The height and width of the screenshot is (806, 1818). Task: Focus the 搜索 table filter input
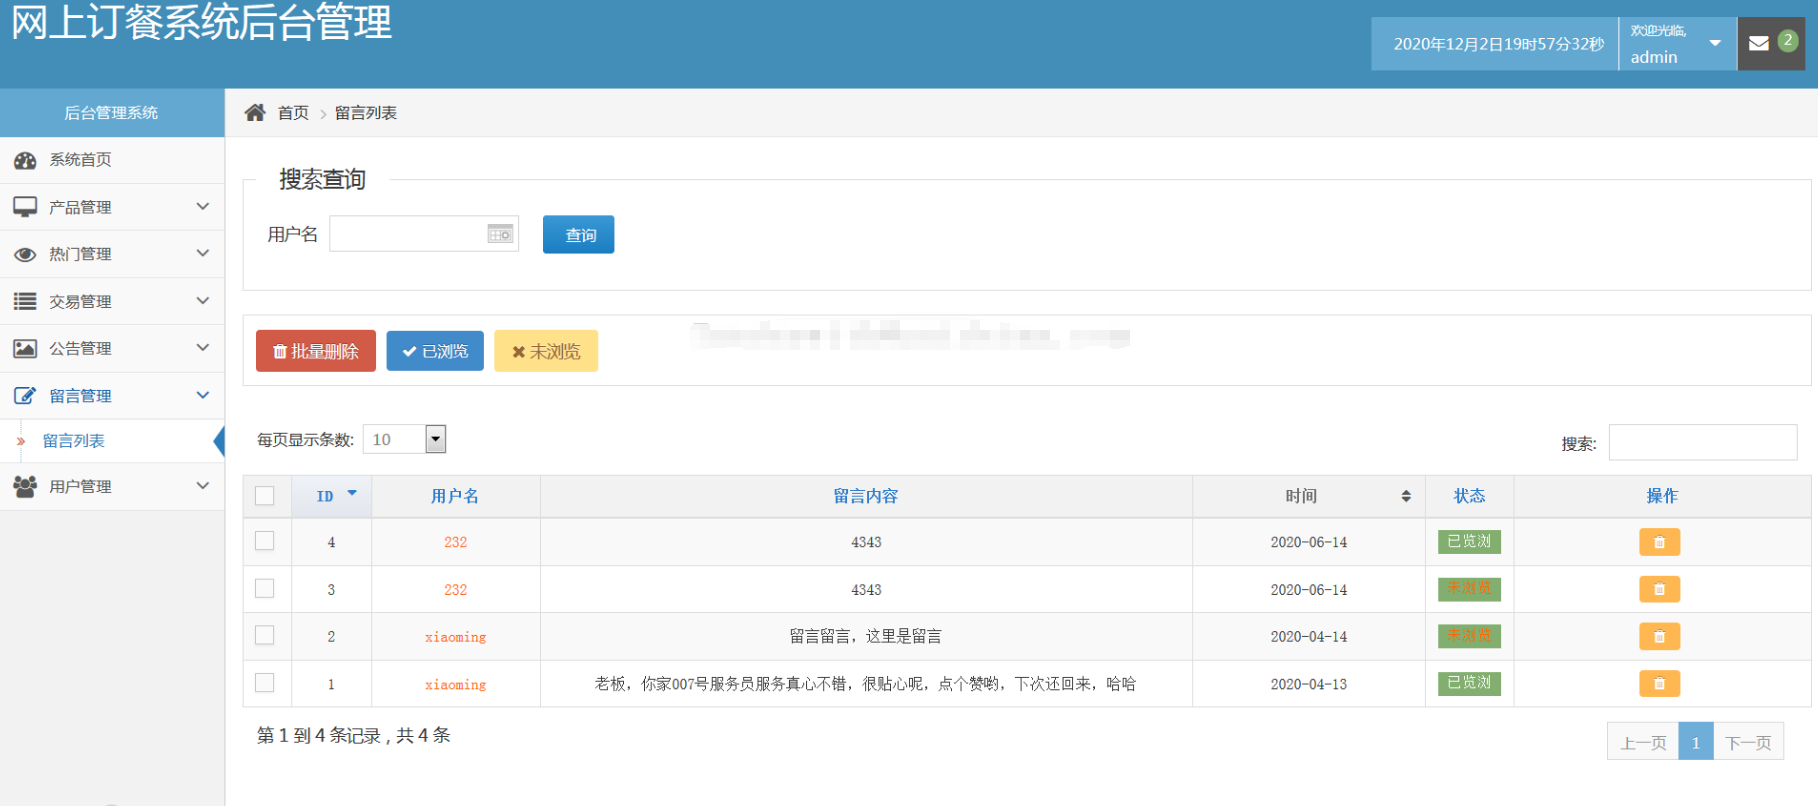1703,442
